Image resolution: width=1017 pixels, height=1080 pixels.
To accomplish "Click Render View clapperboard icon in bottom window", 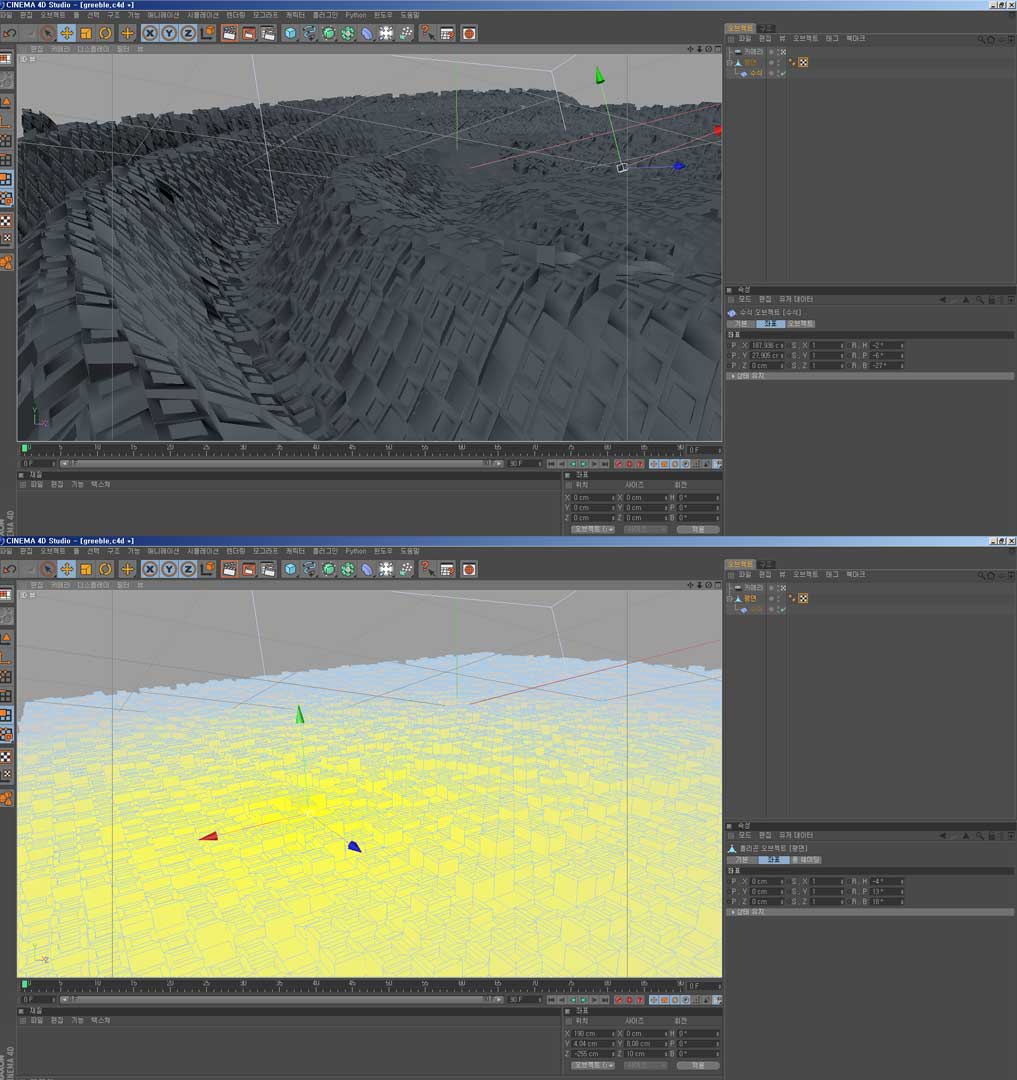I will [229, 569].
